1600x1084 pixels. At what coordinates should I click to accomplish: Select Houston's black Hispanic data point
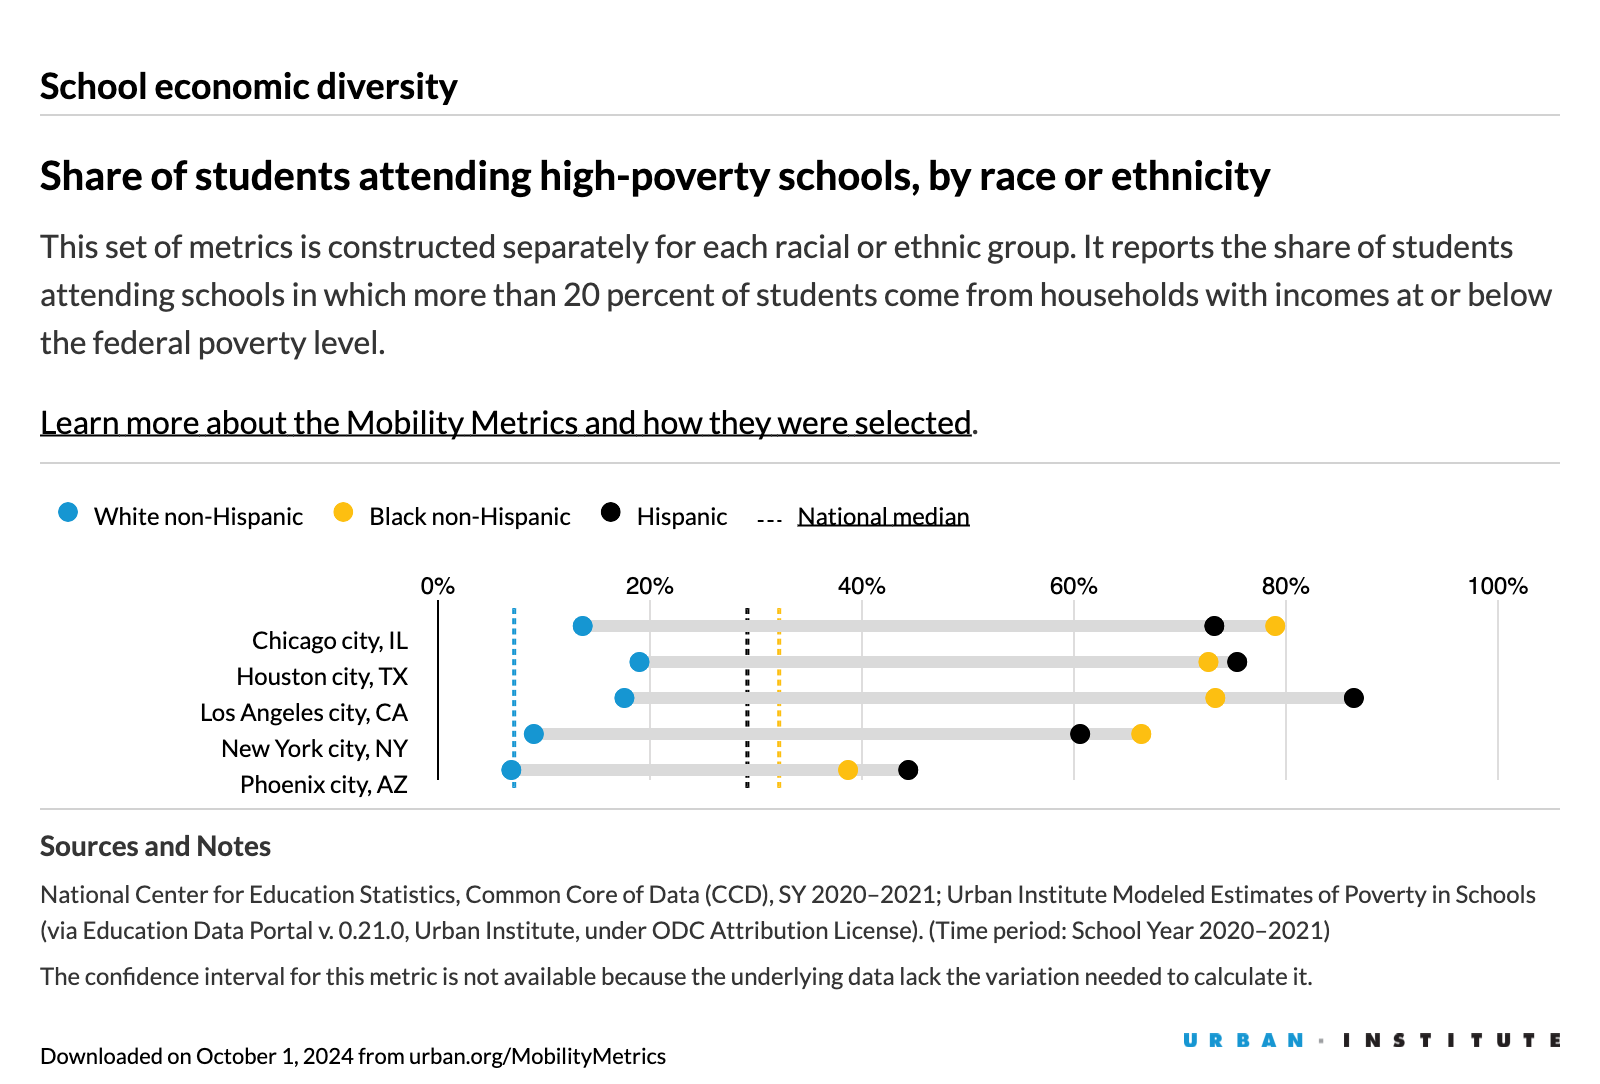point(1237,662)
